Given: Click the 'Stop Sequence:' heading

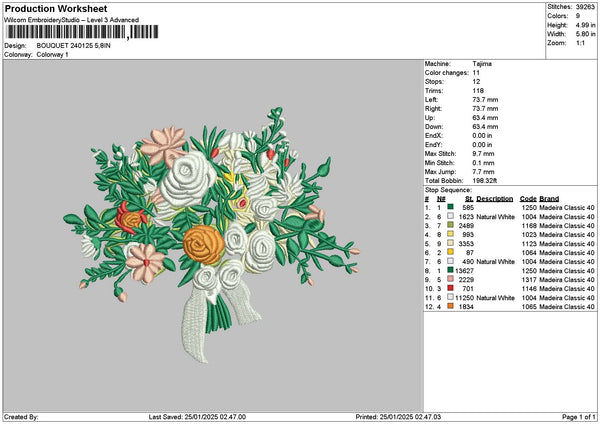Looking at the screenshot, I should 448,190.
